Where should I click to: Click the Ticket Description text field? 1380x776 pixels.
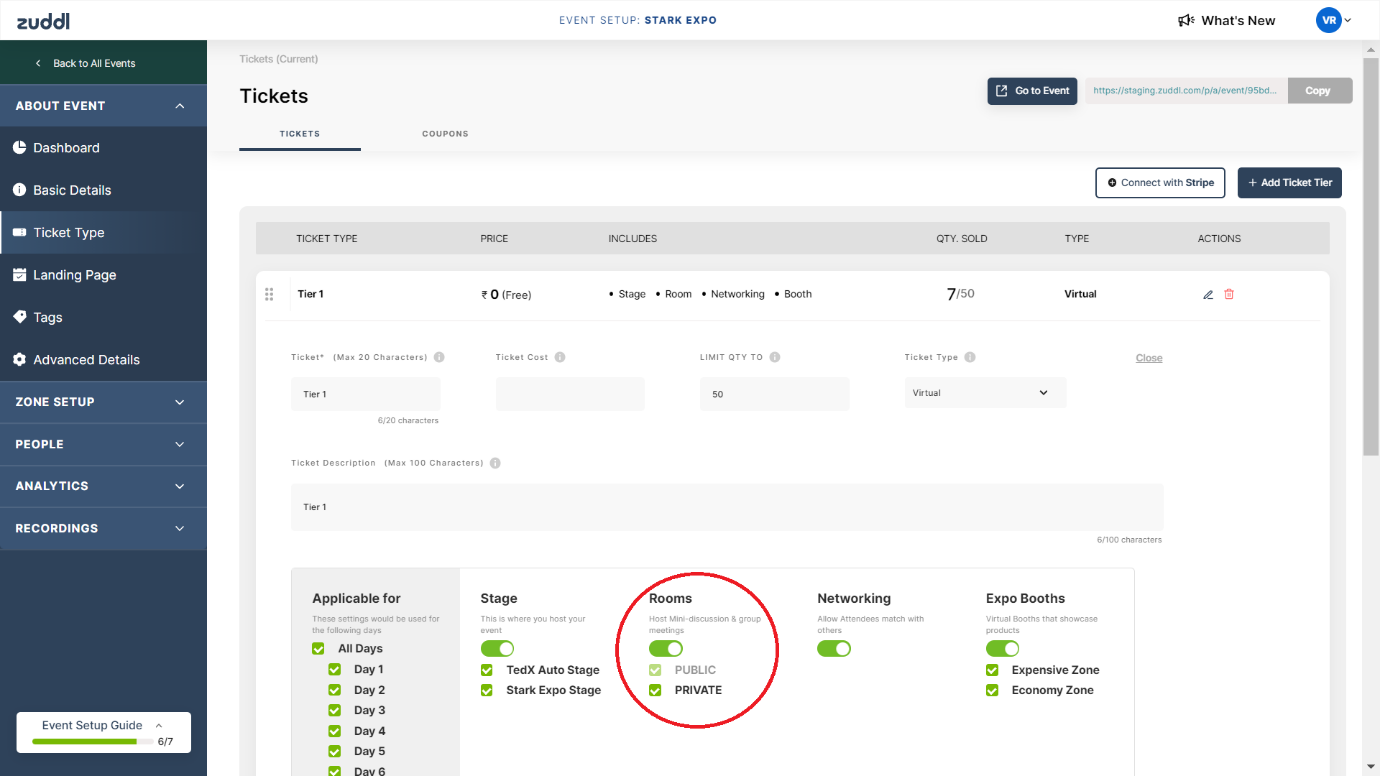(x=727, y=507)
